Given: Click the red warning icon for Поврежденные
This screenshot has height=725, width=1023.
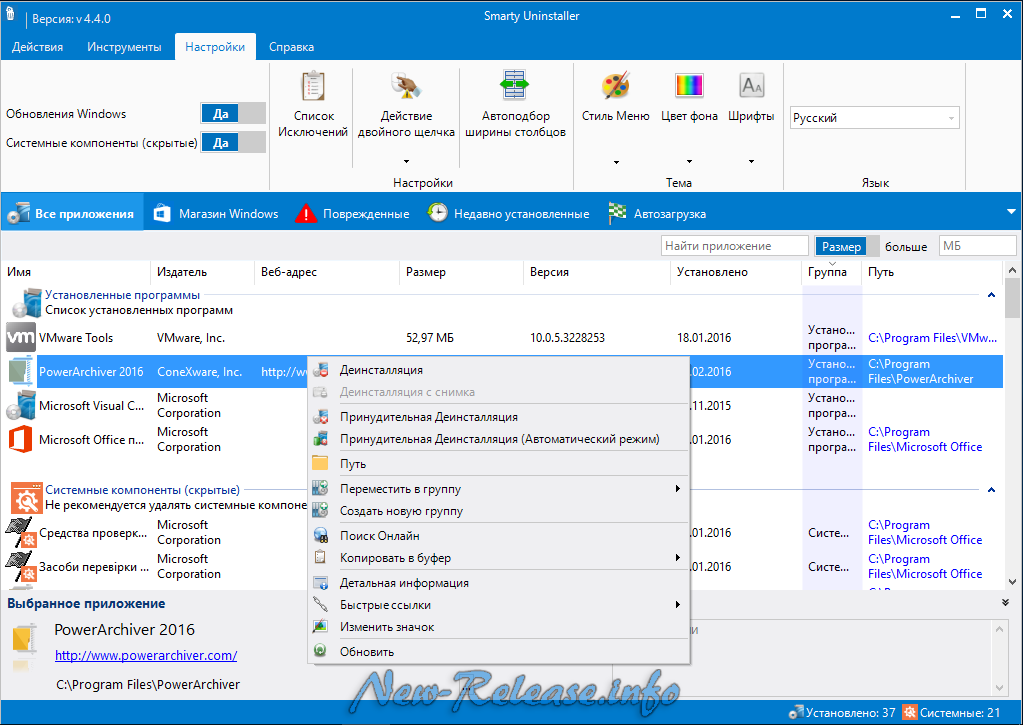Looking at the screenshot, I should pos(306,213).
